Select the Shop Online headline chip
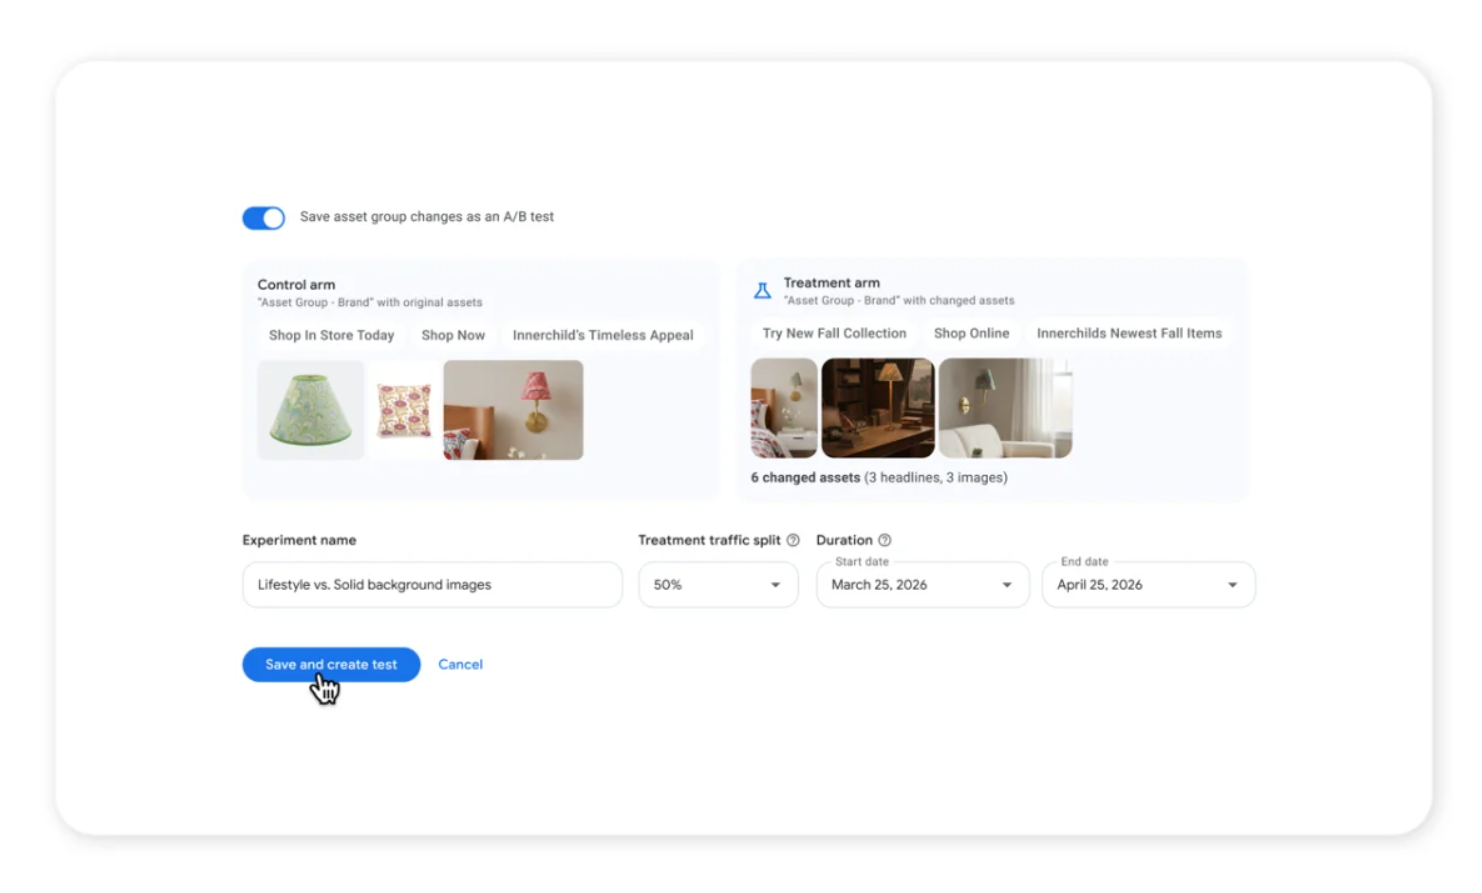The height and width of the screenshot is (893, 1482). point(971,333)
